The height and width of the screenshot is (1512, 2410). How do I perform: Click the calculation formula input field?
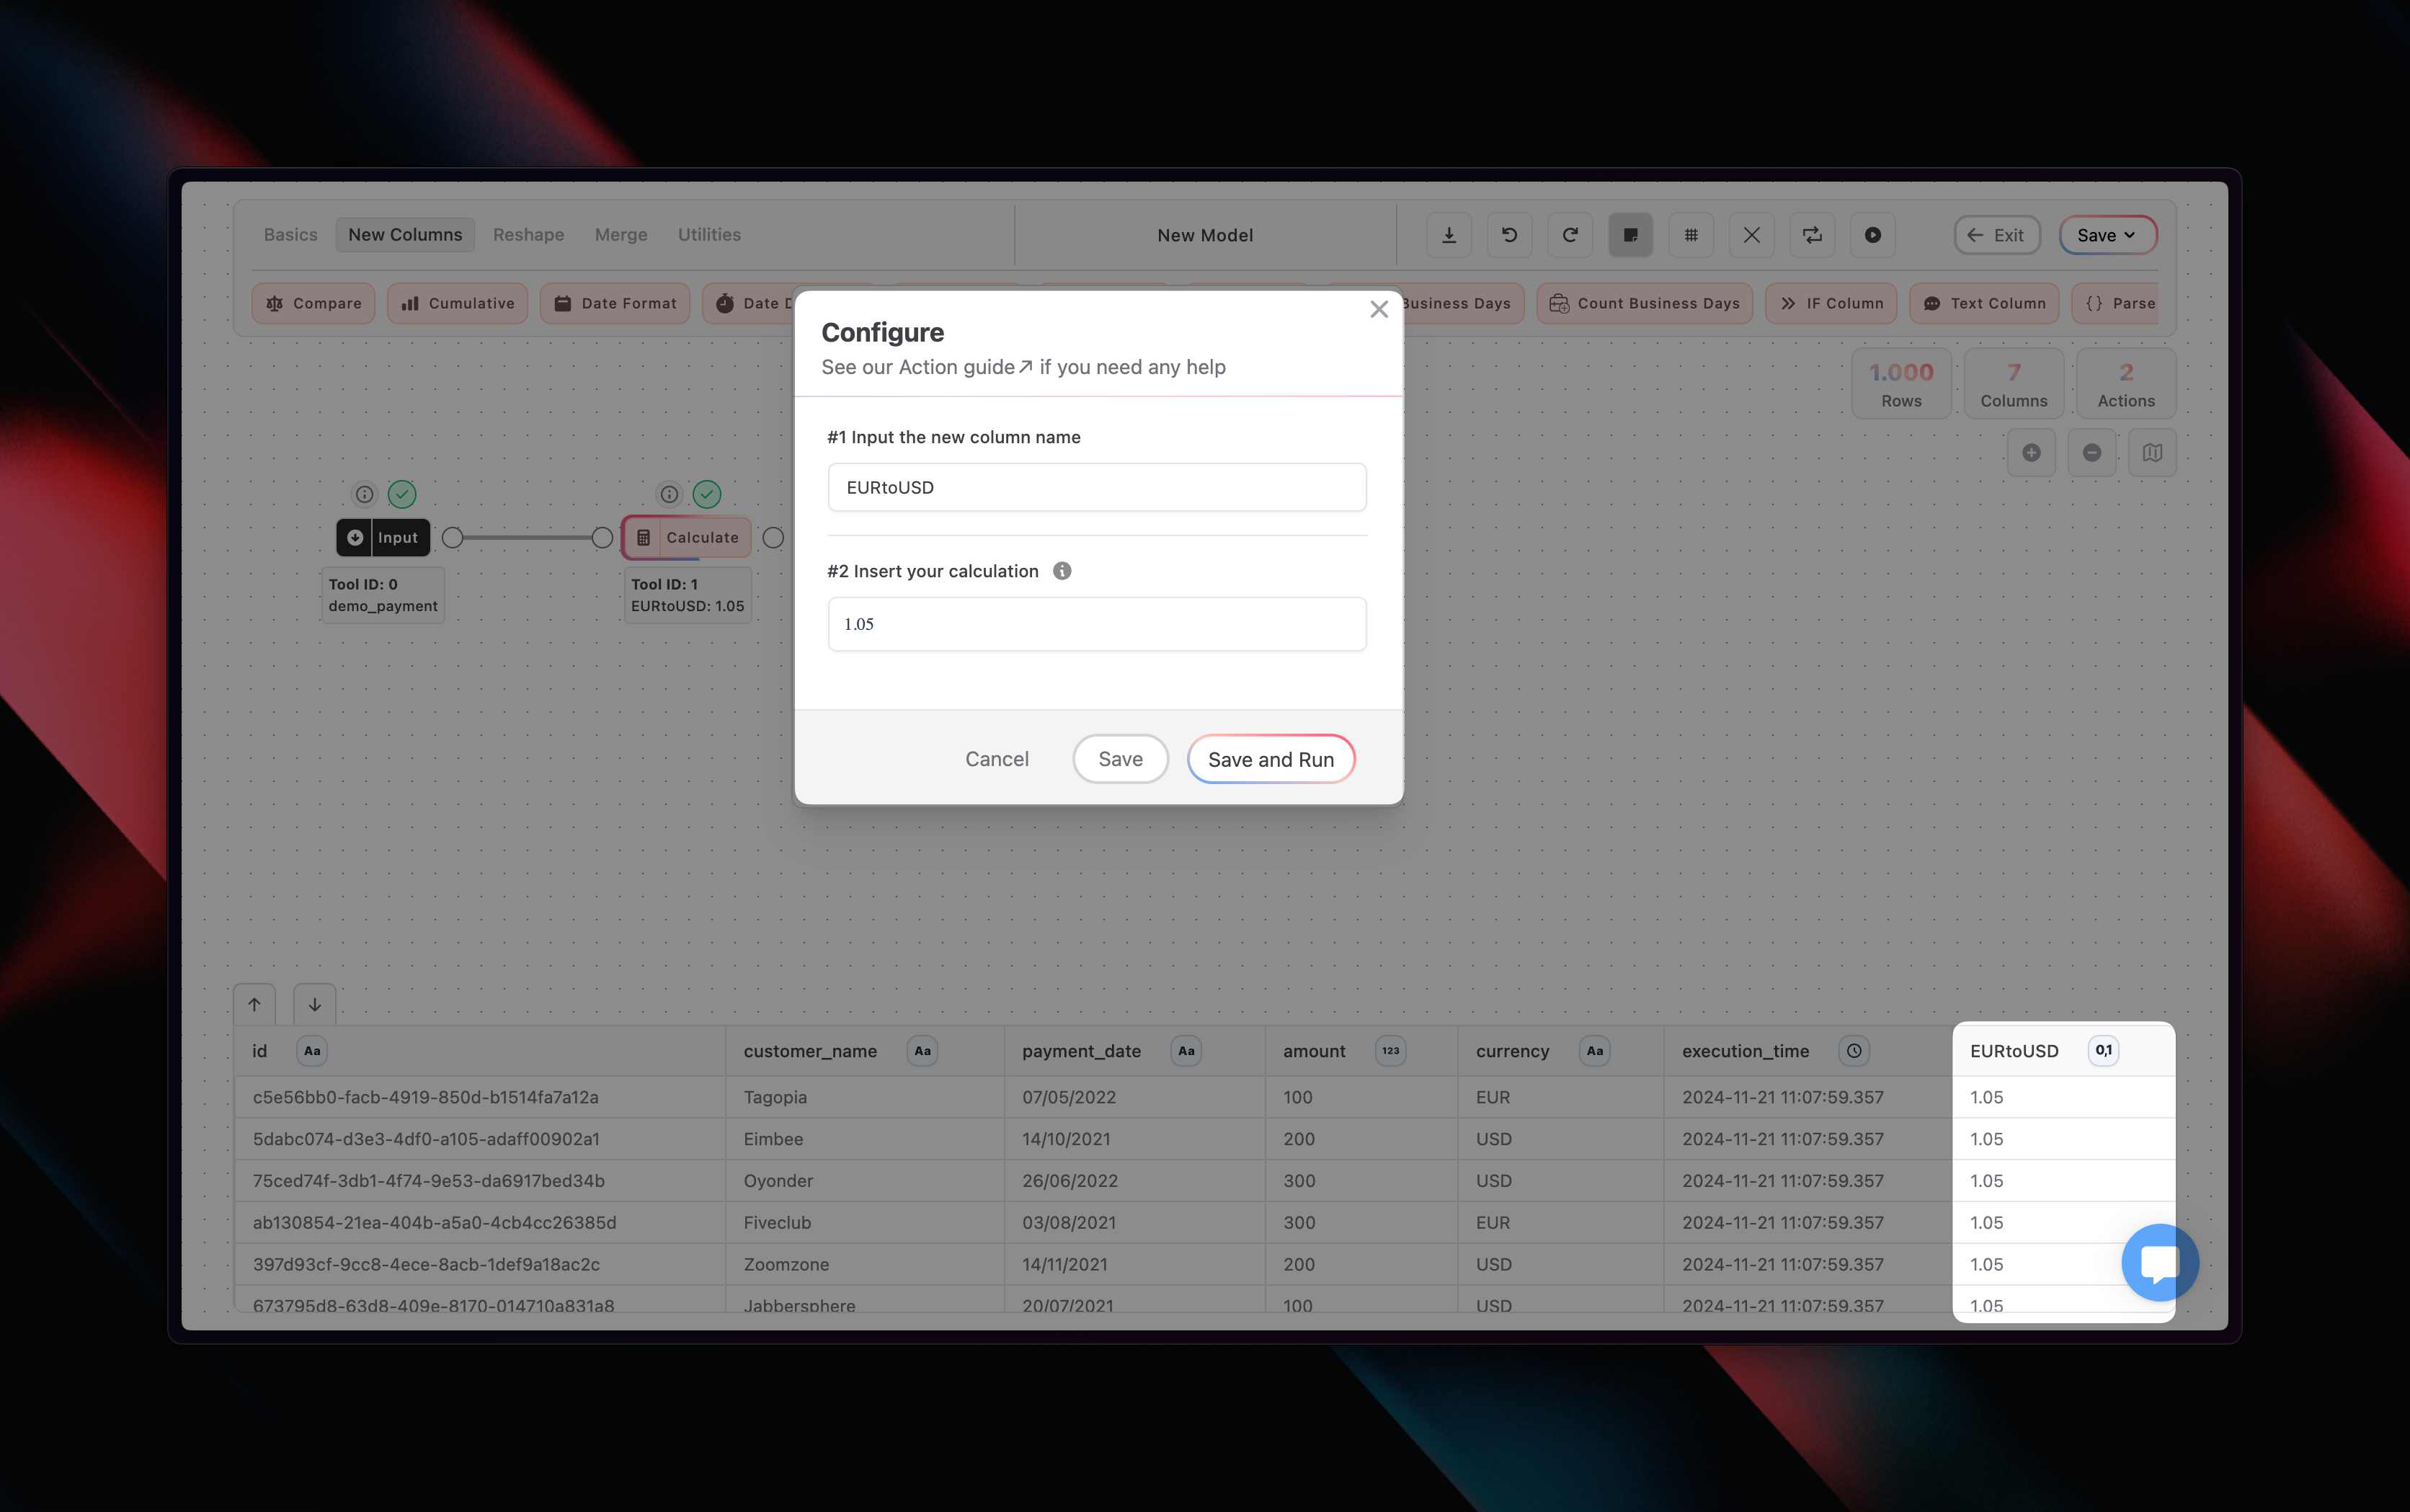pyautogui.click(x=1097, y=624)
